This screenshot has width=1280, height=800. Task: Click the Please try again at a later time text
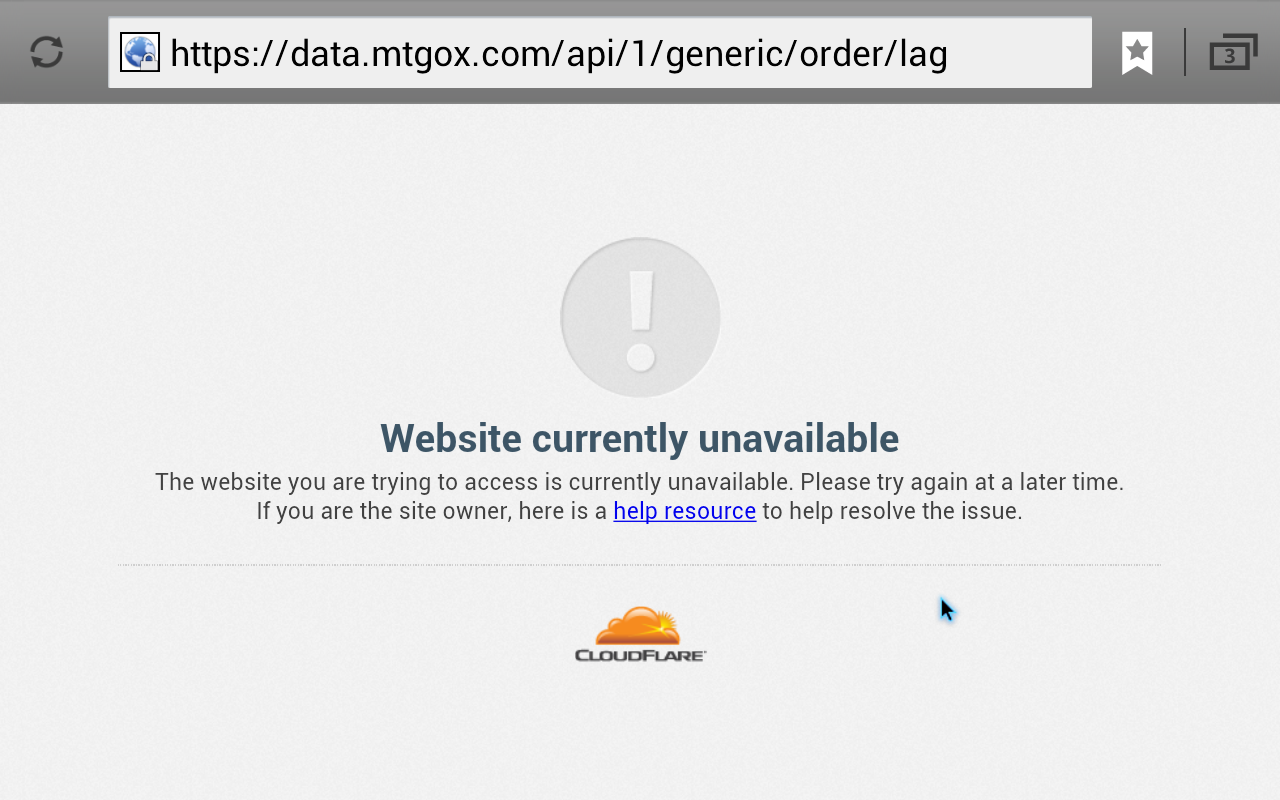pyautogui.click(x=962, y=482)
